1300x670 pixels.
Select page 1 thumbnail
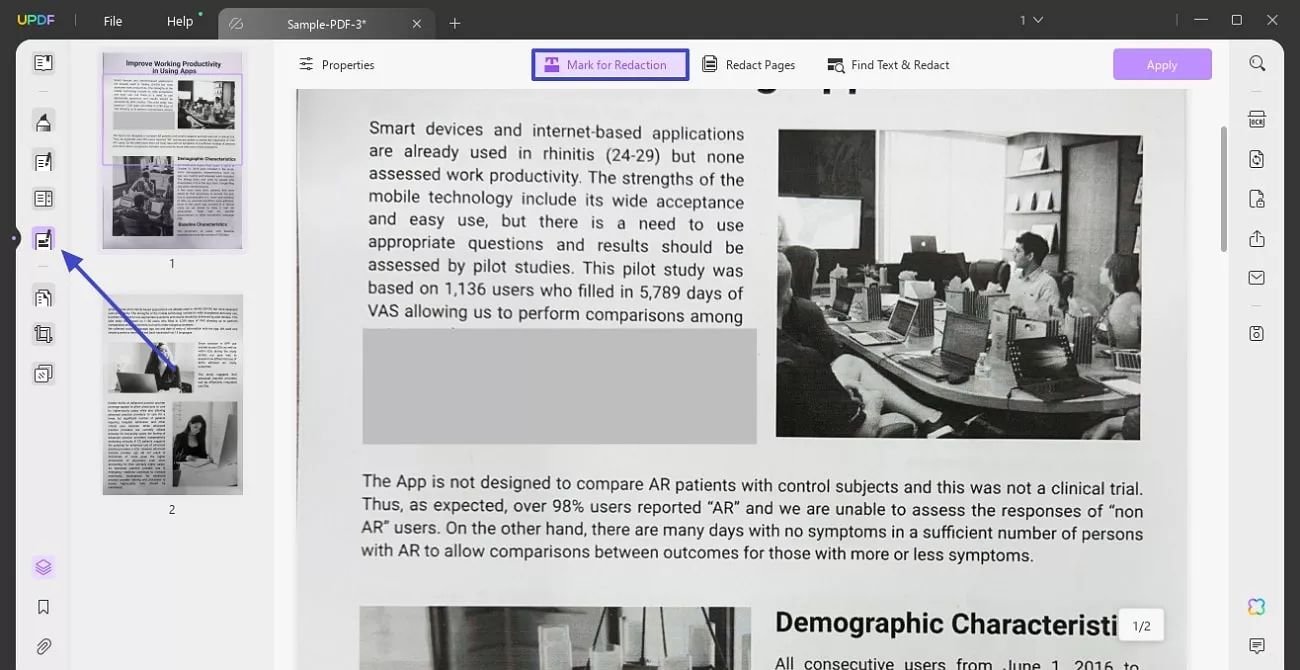(172, 150)
